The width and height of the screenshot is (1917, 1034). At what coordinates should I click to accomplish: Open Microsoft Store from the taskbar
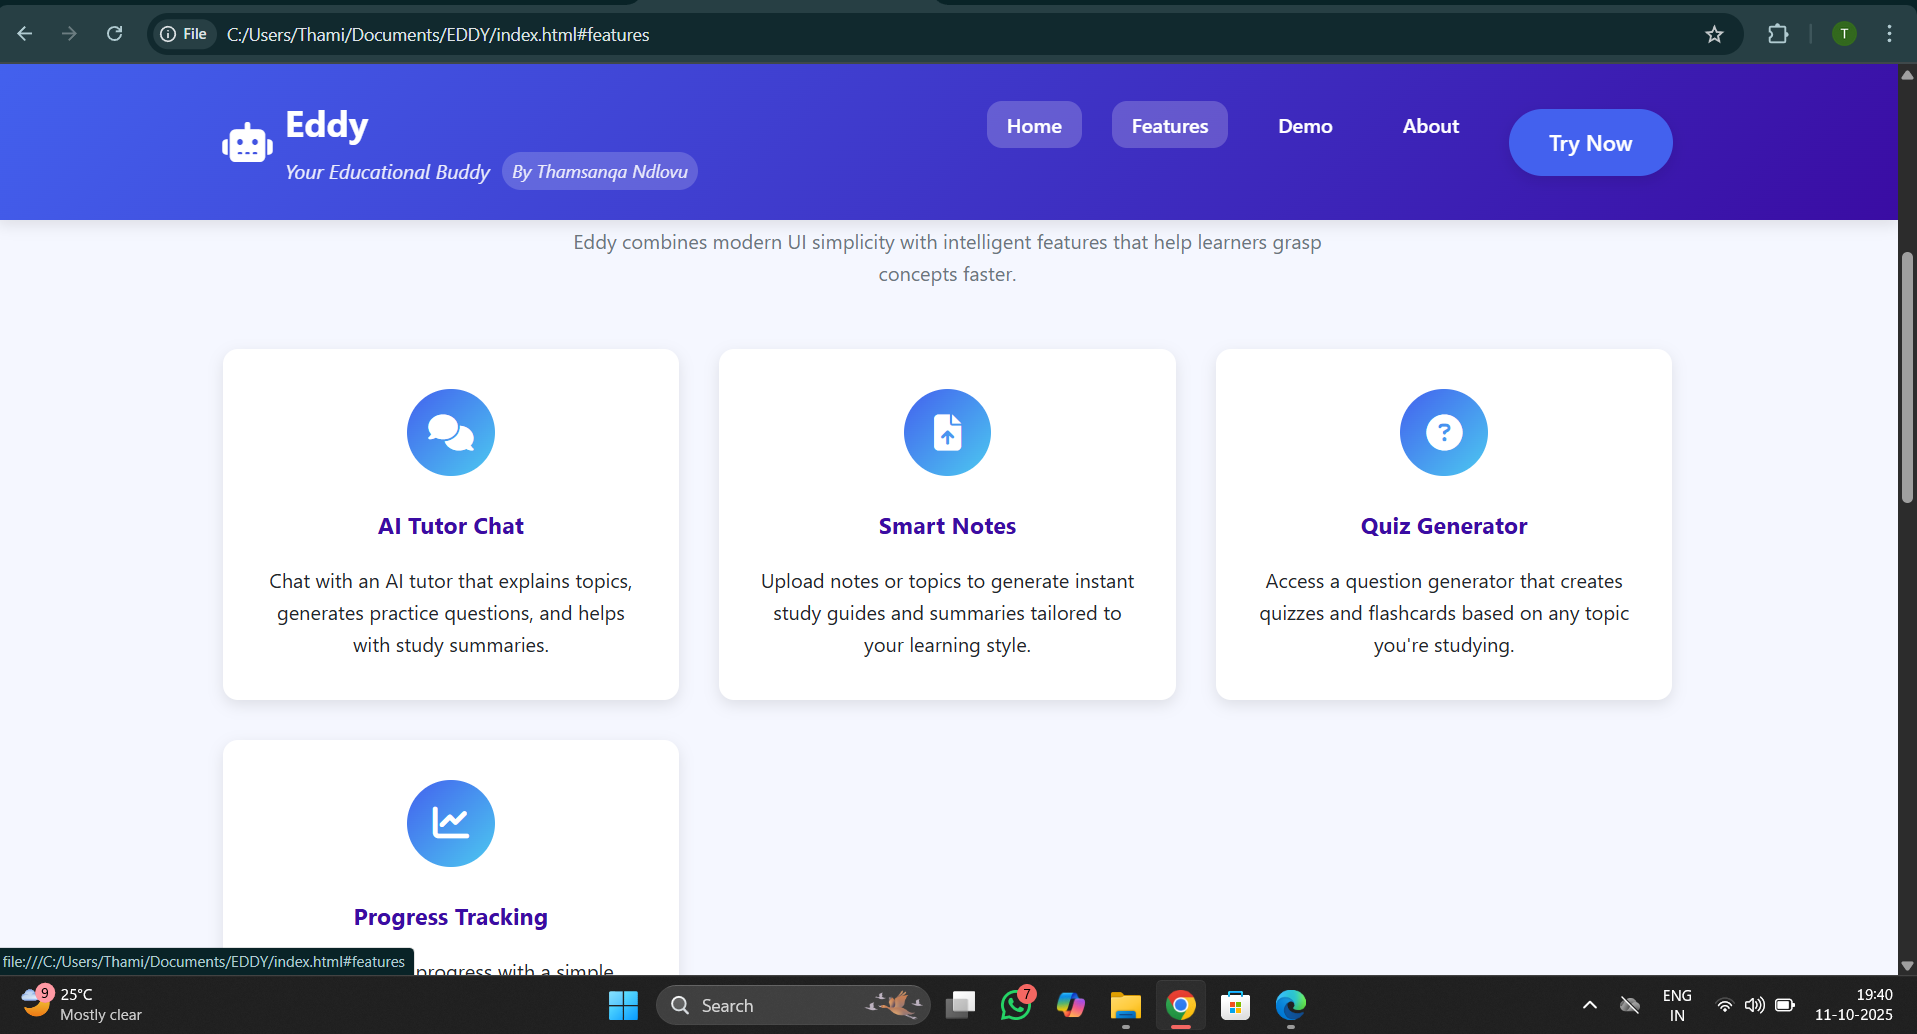pos(1236,1005)
